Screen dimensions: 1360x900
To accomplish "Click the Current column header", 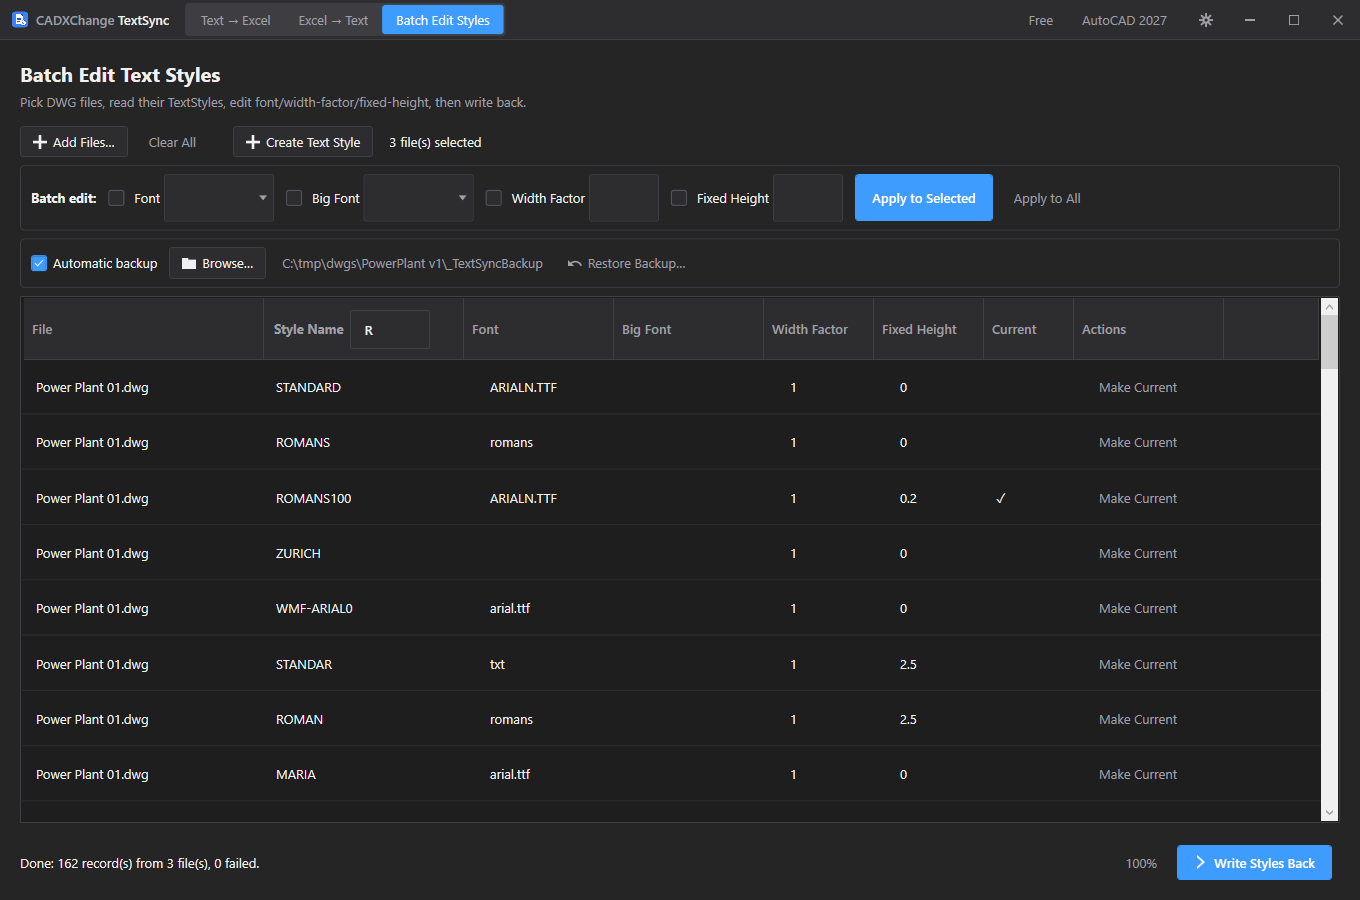I will point(1029,329).
